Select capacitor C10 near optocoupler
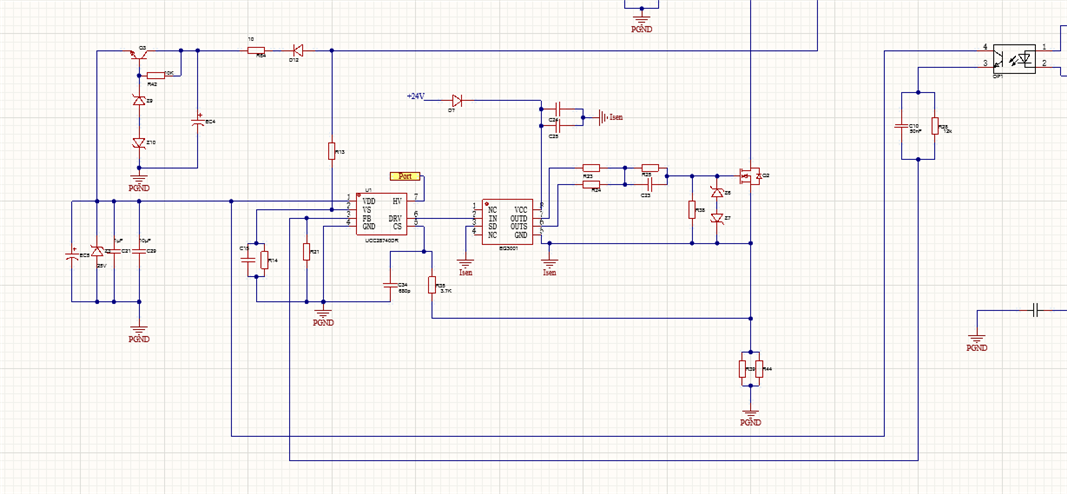The width and height of the screenshot is (1067, 494). [x=901, y=125]
